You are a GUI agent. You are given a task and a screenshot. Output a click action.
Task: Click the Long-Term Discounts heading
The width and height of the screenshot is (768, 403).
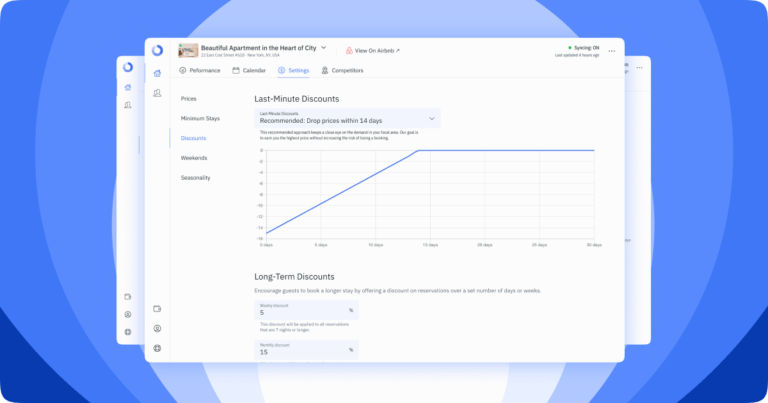tap(294, 277)
